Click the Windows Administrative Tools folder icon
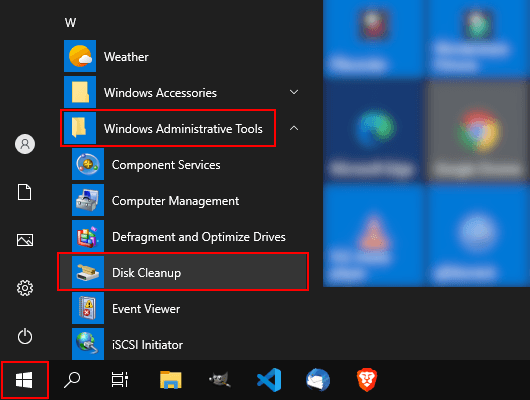Viewport: 530px width, 400px height. click(x=80, y=128)
